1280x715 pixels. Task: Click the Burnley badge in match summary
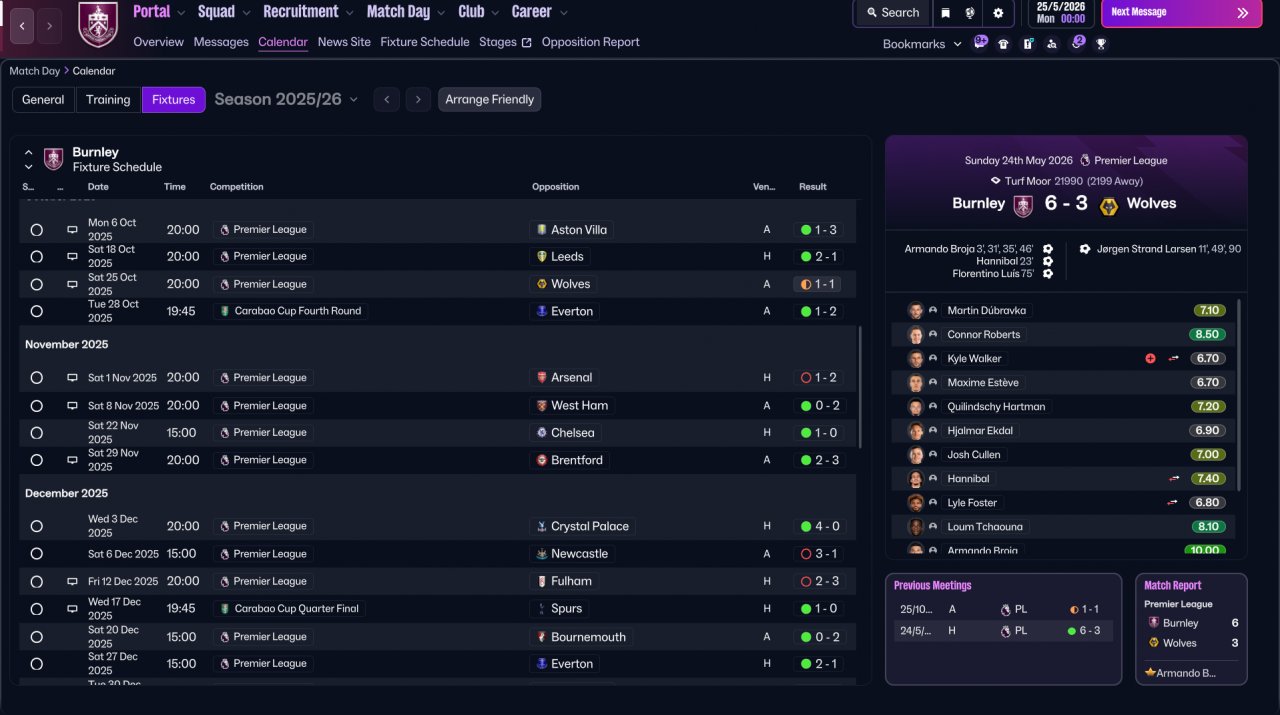point(1023,206)
